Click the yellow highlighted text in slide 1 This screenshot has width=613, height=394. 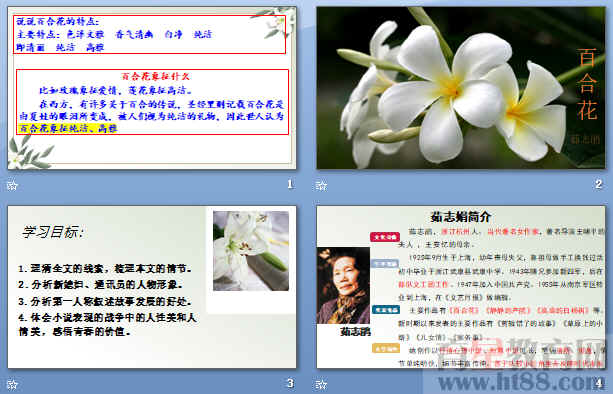click(67, 128)
